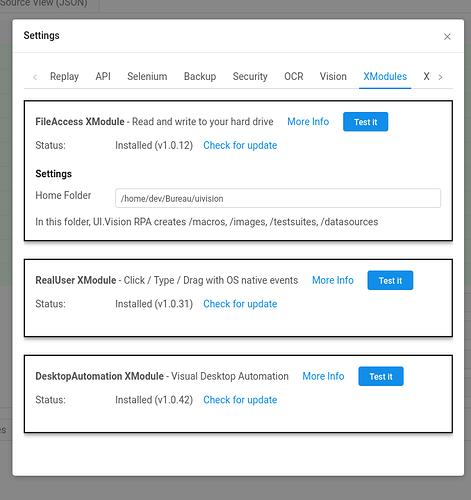Go to the Backup tab

tap(200, 77)
